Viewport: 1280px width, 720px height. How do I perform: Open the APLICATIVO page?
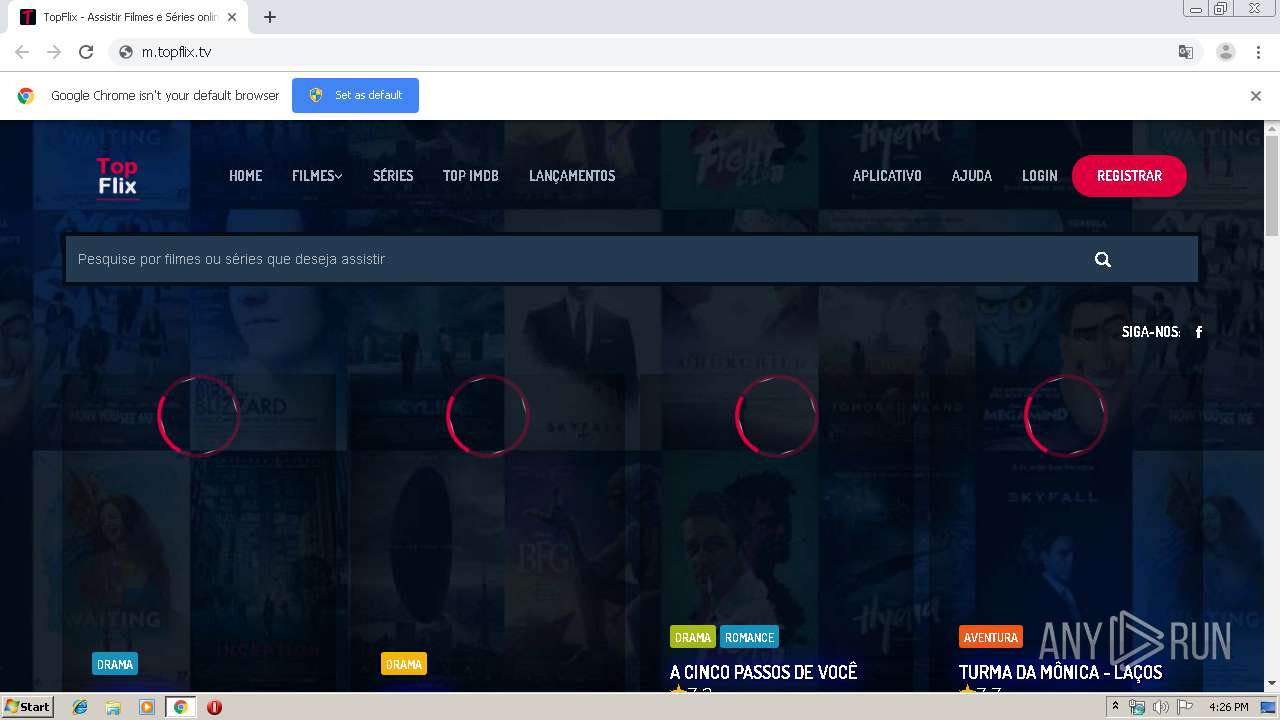[x=887, y=176]
